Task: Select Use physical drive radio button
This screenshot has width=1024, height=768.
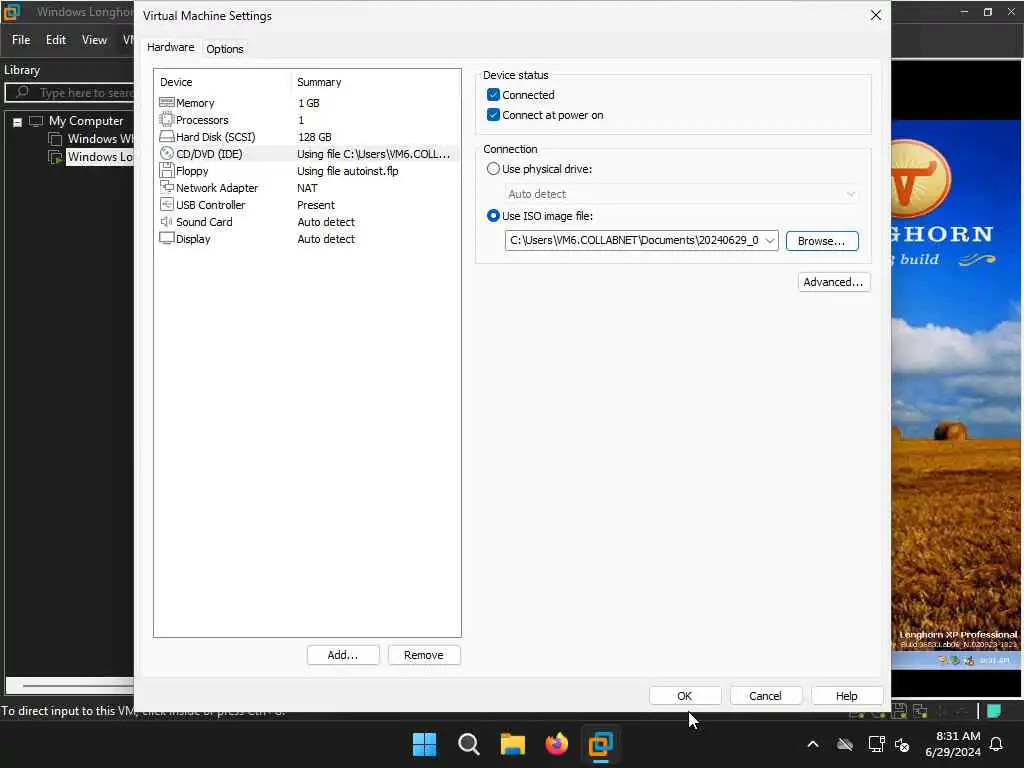Action: [493, 168]
